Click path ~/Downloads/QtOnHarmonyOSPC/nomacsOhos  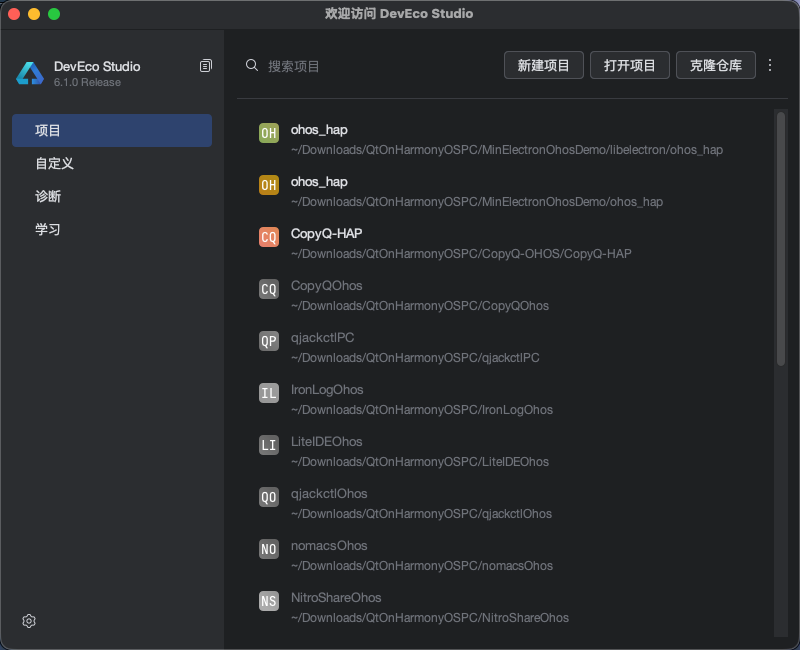(x=422, y=566)
